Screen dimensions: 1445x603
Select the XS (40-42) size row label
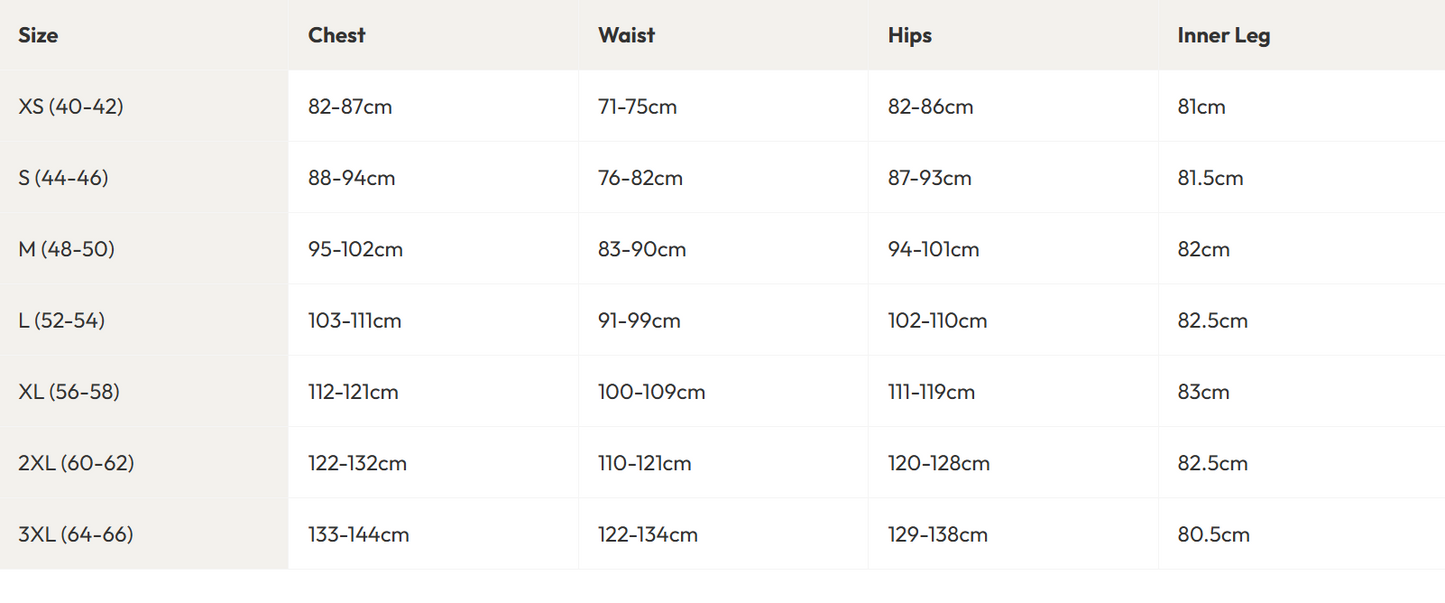coord(71,106)
